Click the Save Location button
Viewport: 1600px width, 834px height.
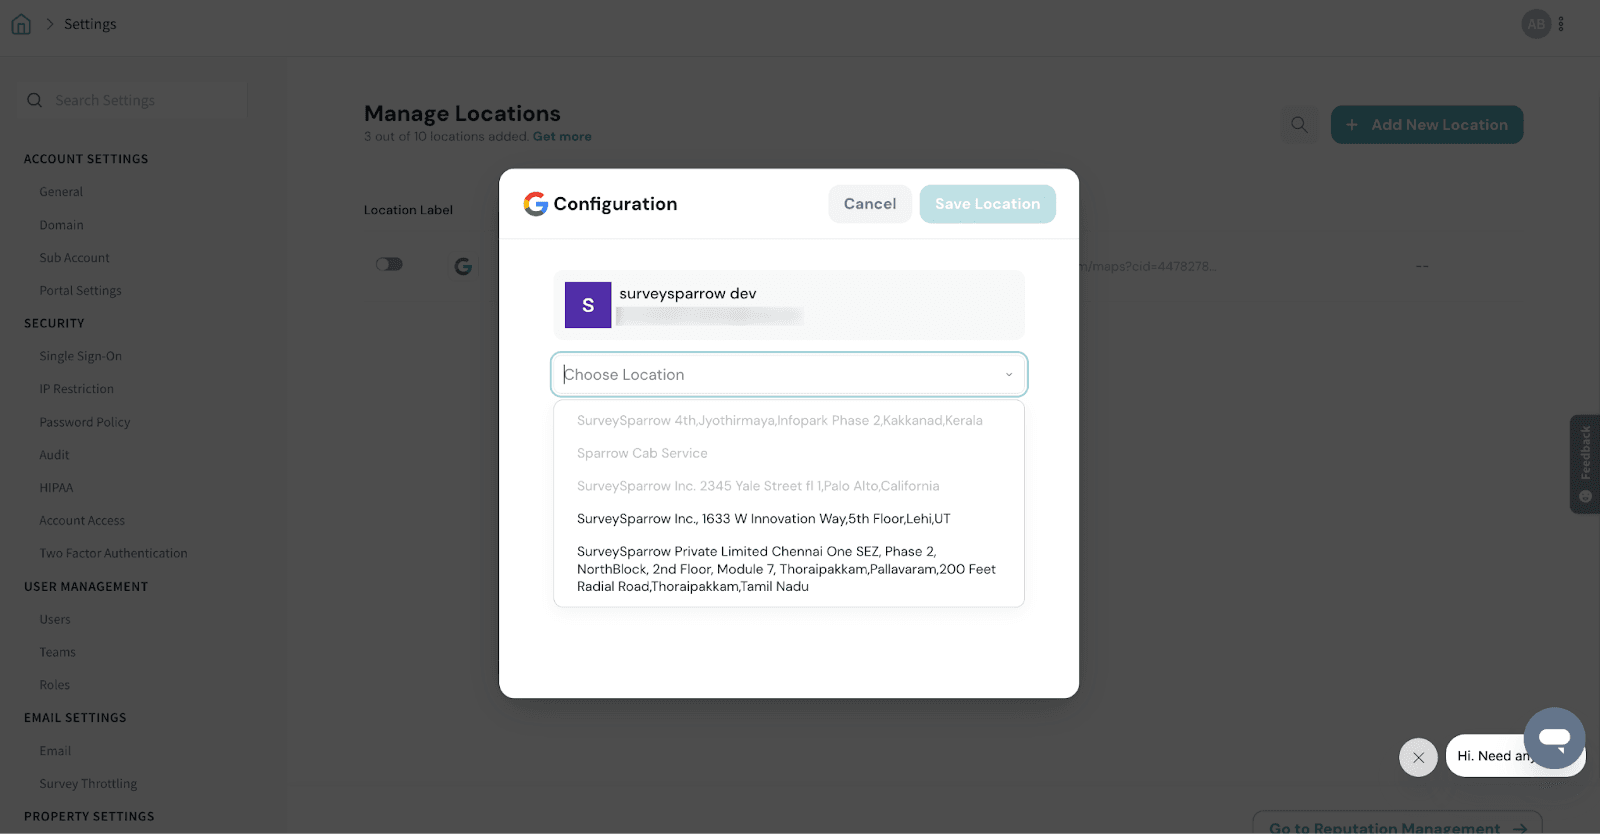click(x=987, y=204)
